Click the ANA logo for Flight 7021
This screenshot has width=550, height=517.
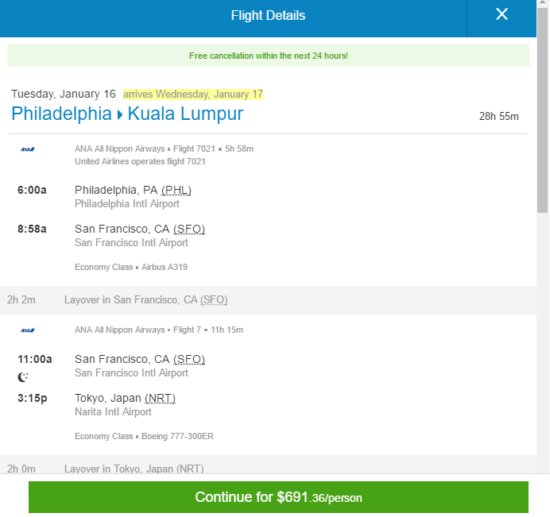tap(27, 149)
